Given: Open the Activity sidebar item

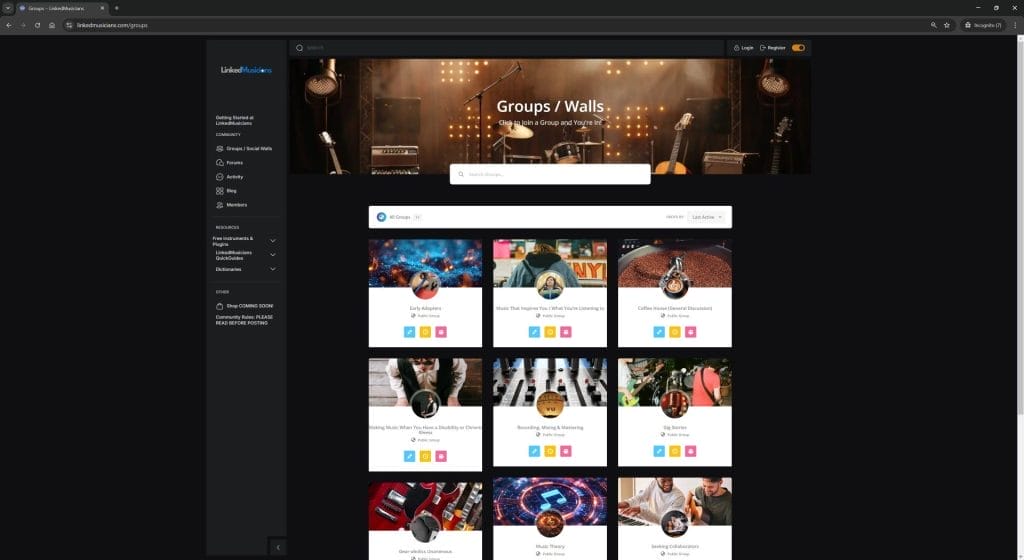Looking at the screenshot, I should pyautogui.click(x=234, y=177).
